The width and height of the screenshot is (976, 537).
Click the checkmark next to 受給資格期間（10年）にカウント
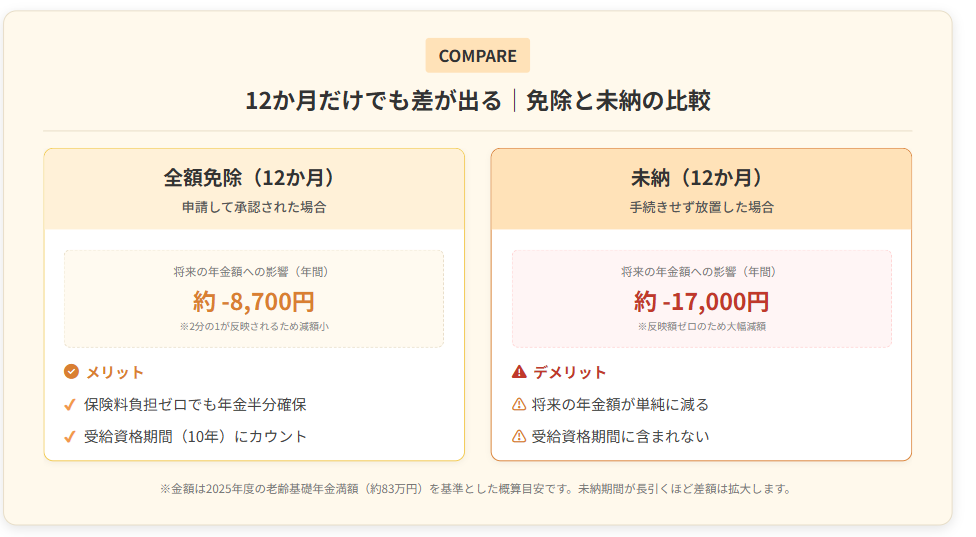[x=70, y=437]
